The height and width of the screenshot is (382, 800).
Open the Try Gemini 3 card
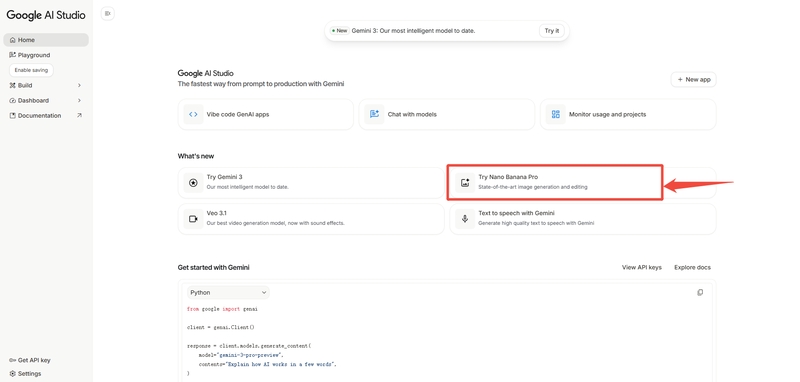click(311, 182)
